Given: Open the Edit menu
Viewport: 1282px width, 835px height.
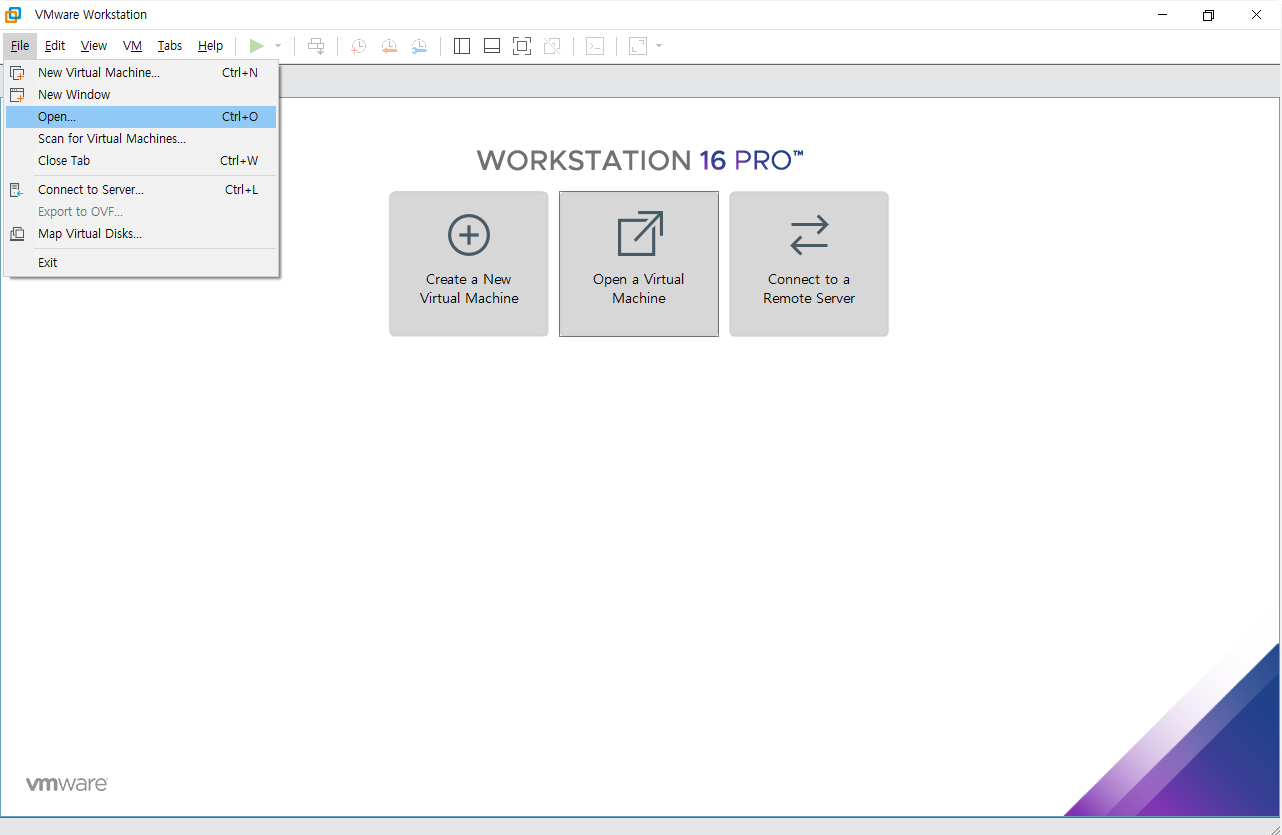Looking at the screenshot, I should [55, 46].
